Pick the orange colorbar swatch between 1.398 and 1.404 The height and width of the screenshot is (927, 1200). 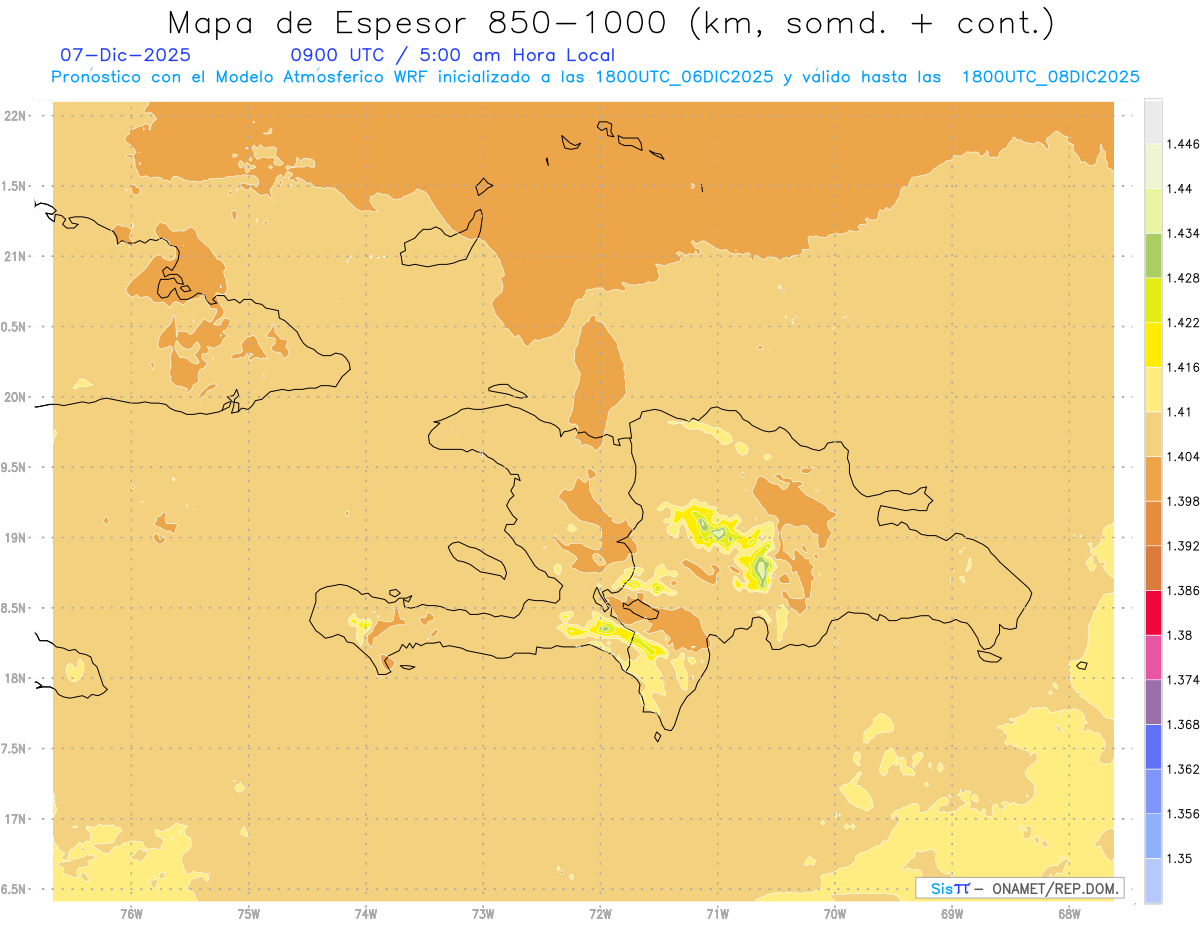tap(1153, 479)
